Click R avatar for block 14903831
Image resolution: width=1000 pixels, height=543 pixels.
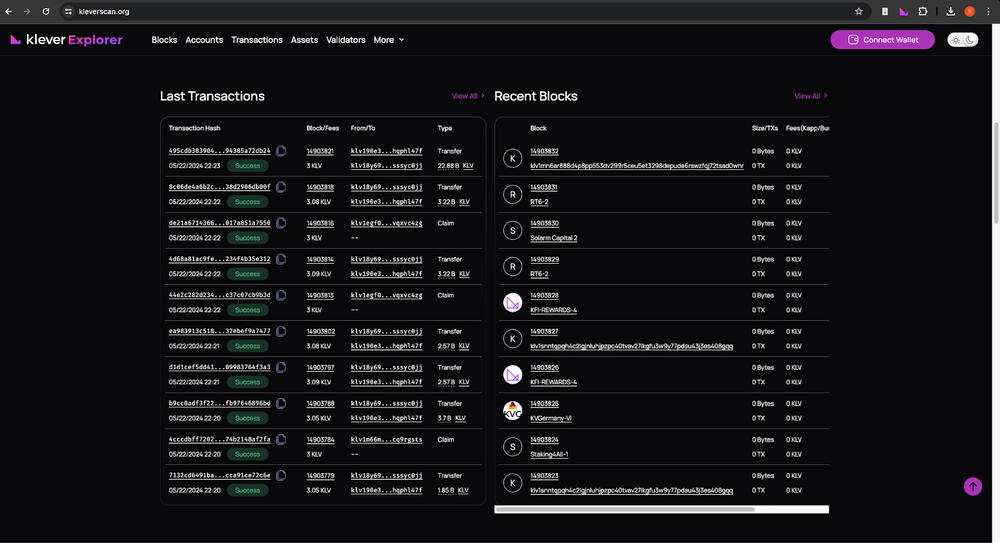513,194
